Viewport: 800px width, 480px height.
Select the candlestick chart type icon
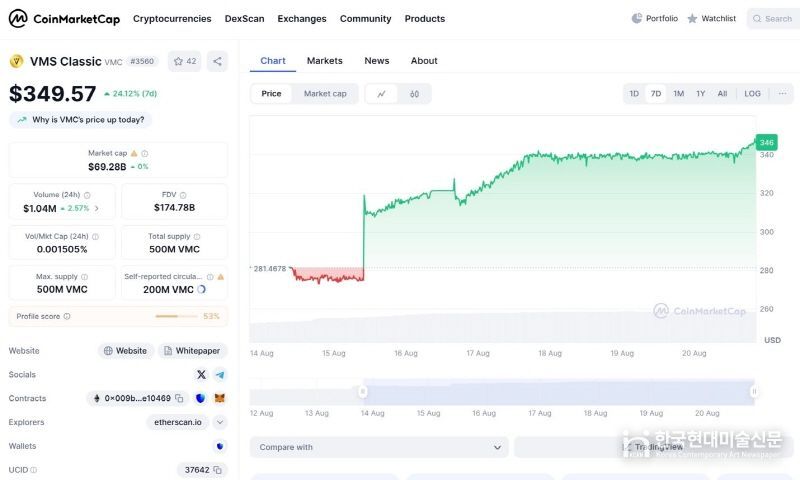[x=414, y=94]
